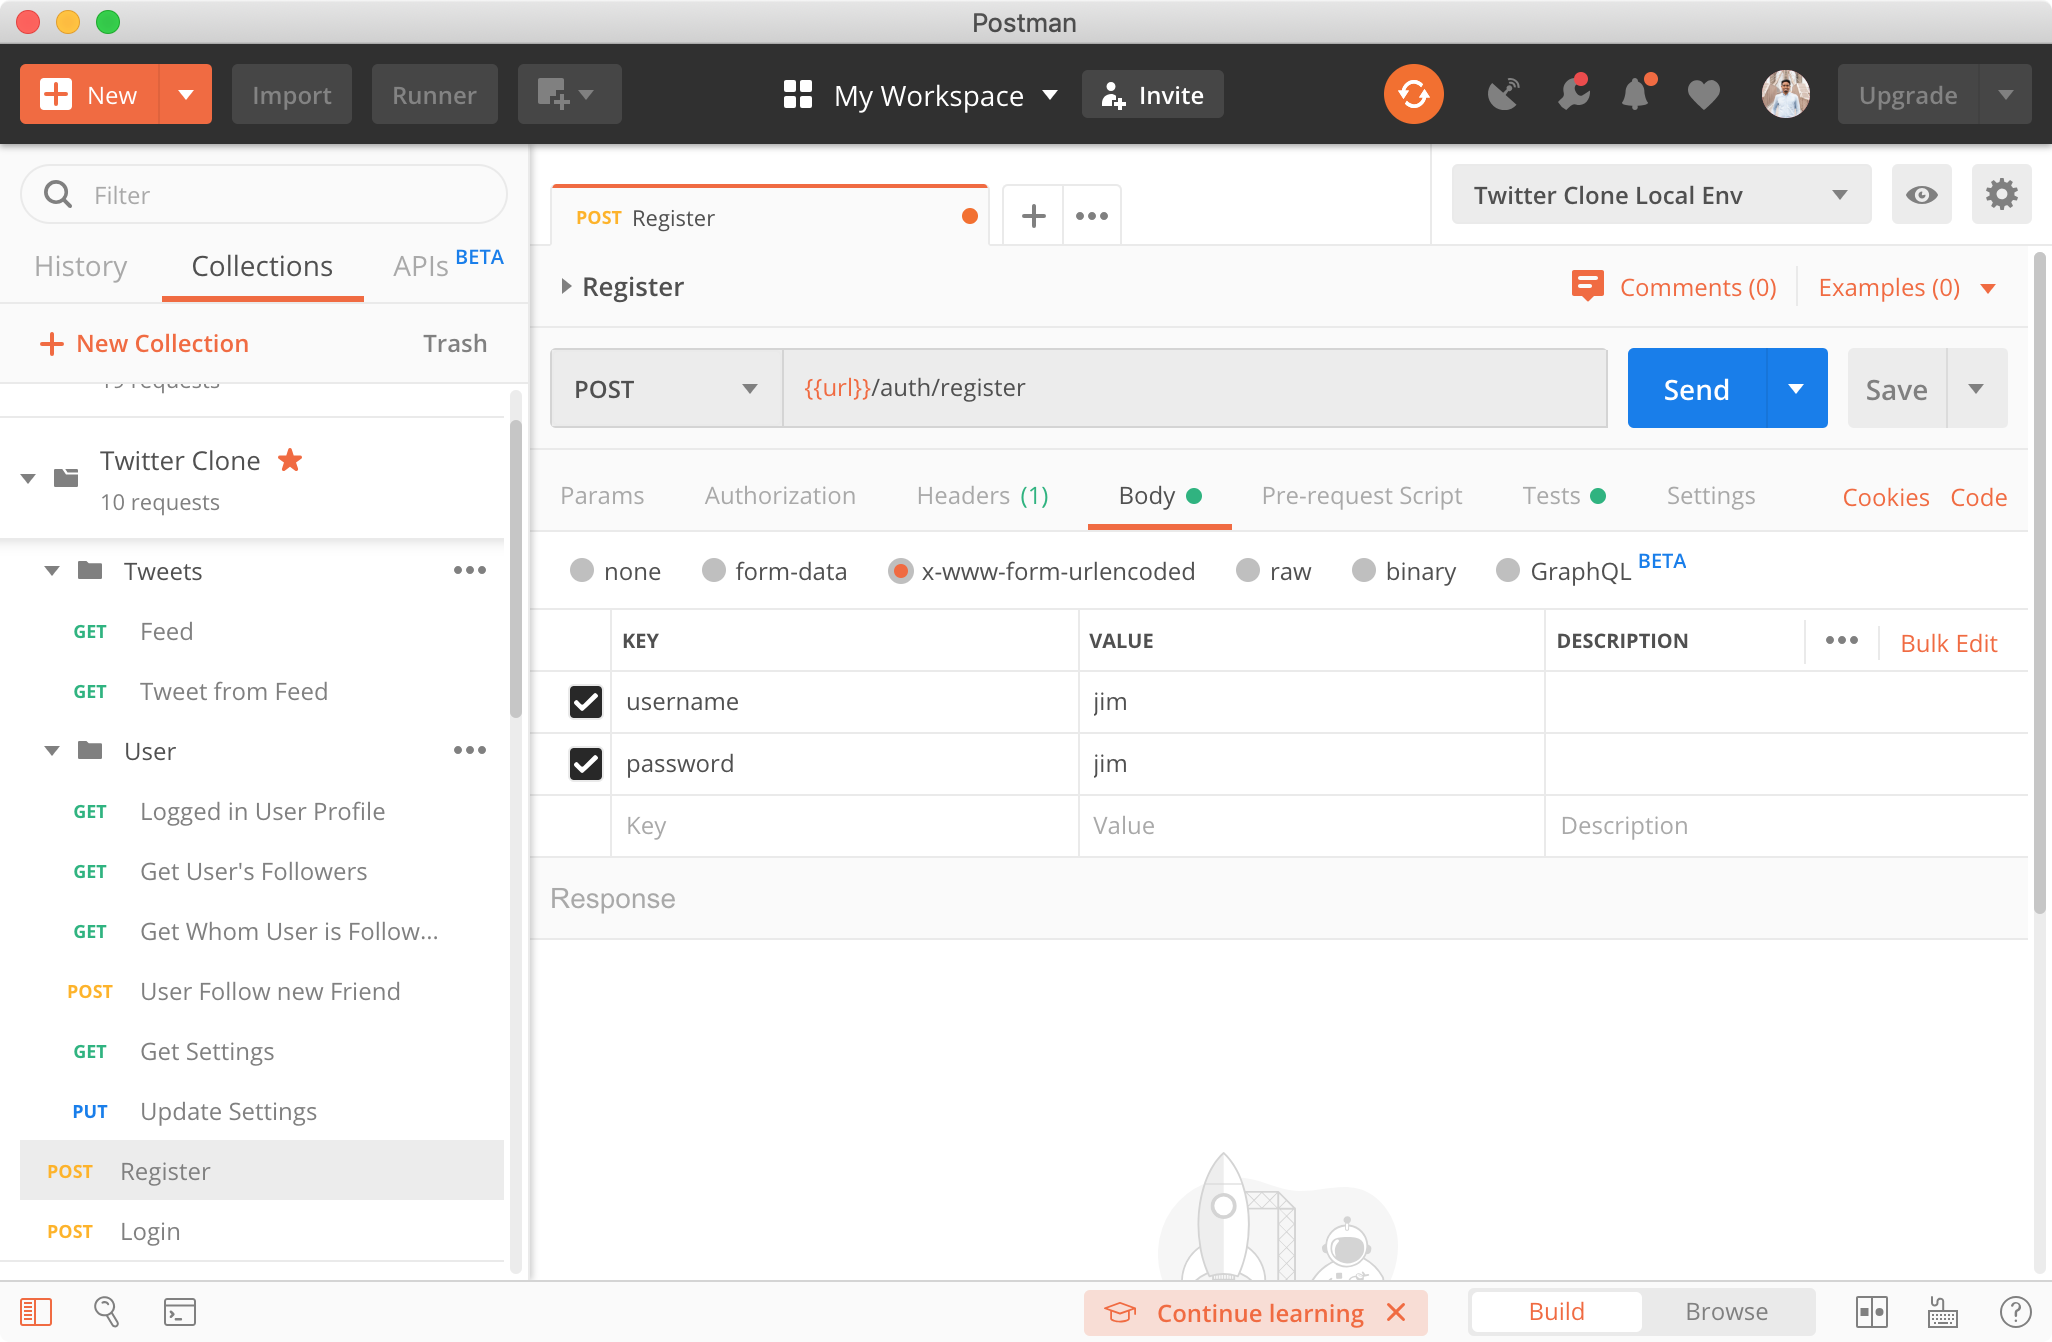This screenshot has height=1342, width=2052.
Task: Click the orange sync status icon
Action: click(x=1413, y=95)
